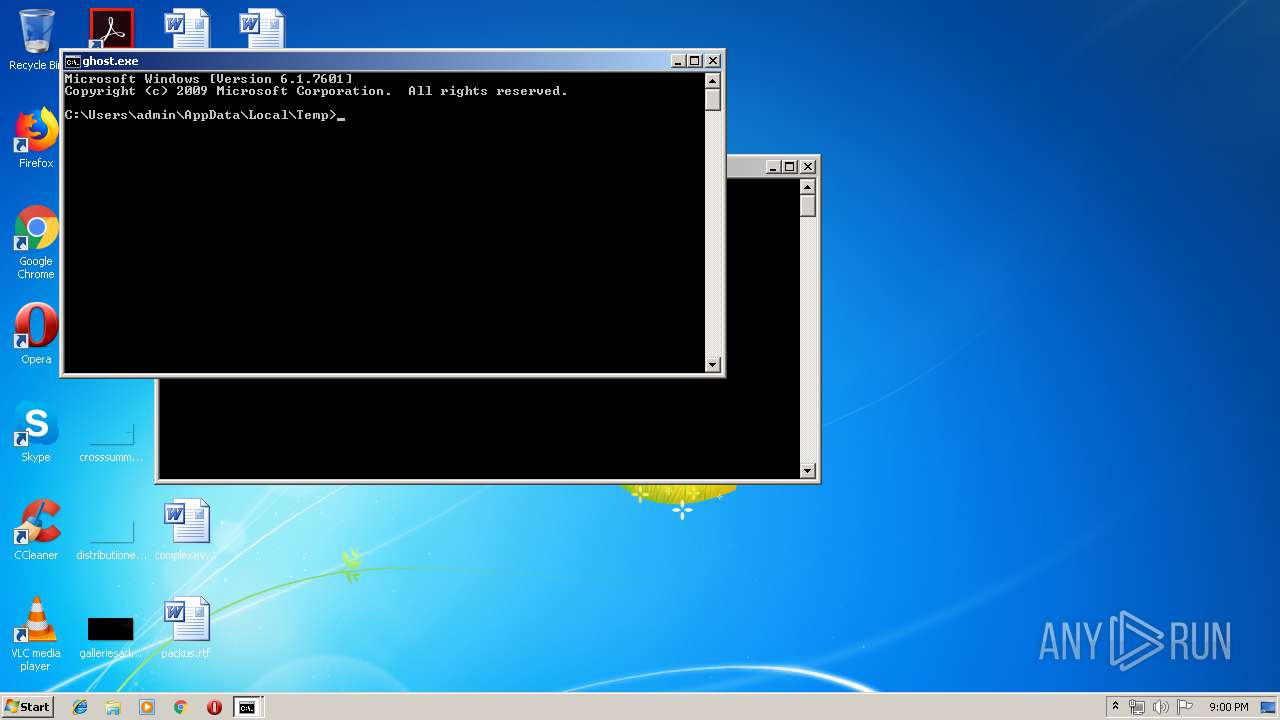Click the background console scrollbar thumb
Screen dimensions: 1280x720
click(x=808, y=206)
